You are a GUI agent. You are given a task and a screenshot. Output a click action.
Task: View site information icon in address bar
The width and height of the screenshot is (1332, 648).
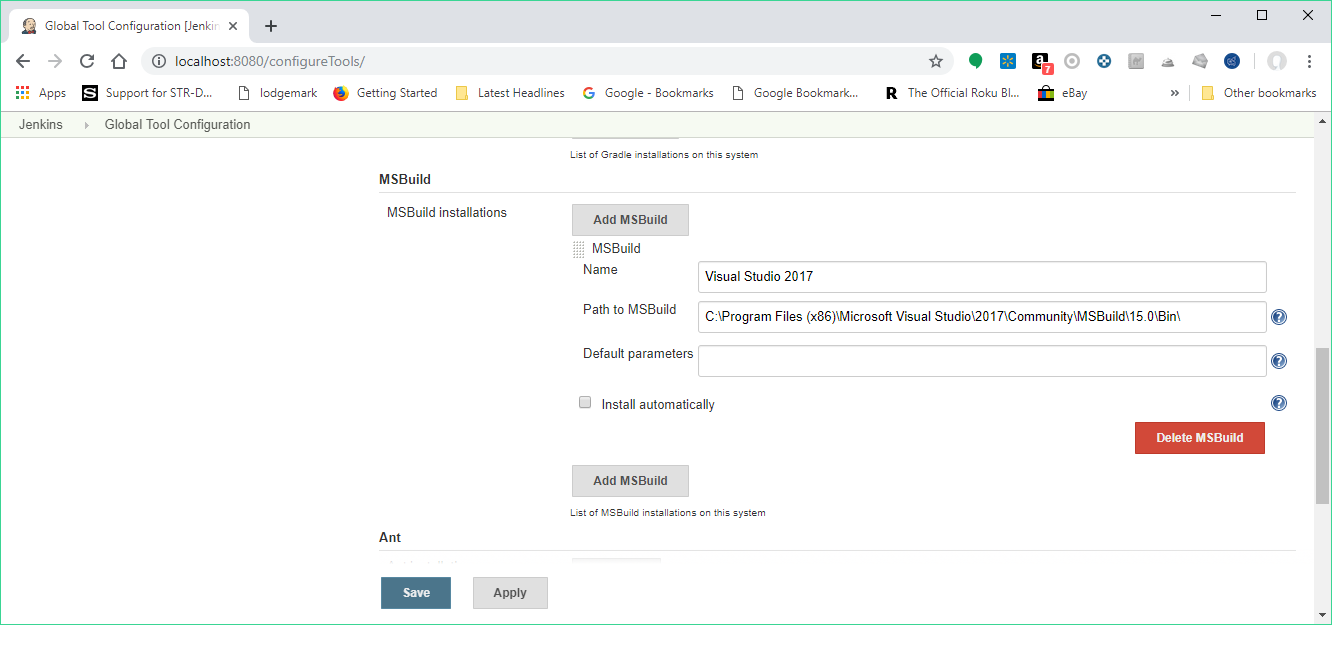point(158,61)
